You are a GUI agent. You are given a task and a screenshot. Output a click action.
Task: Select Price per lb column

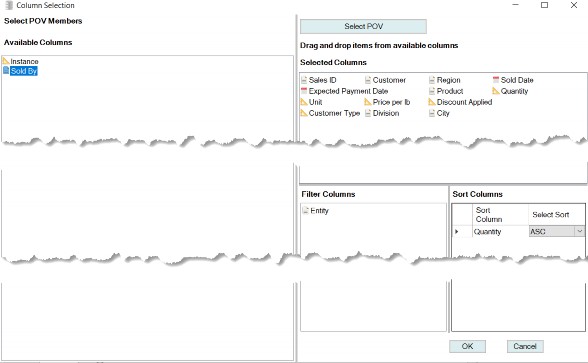(392, 102)
